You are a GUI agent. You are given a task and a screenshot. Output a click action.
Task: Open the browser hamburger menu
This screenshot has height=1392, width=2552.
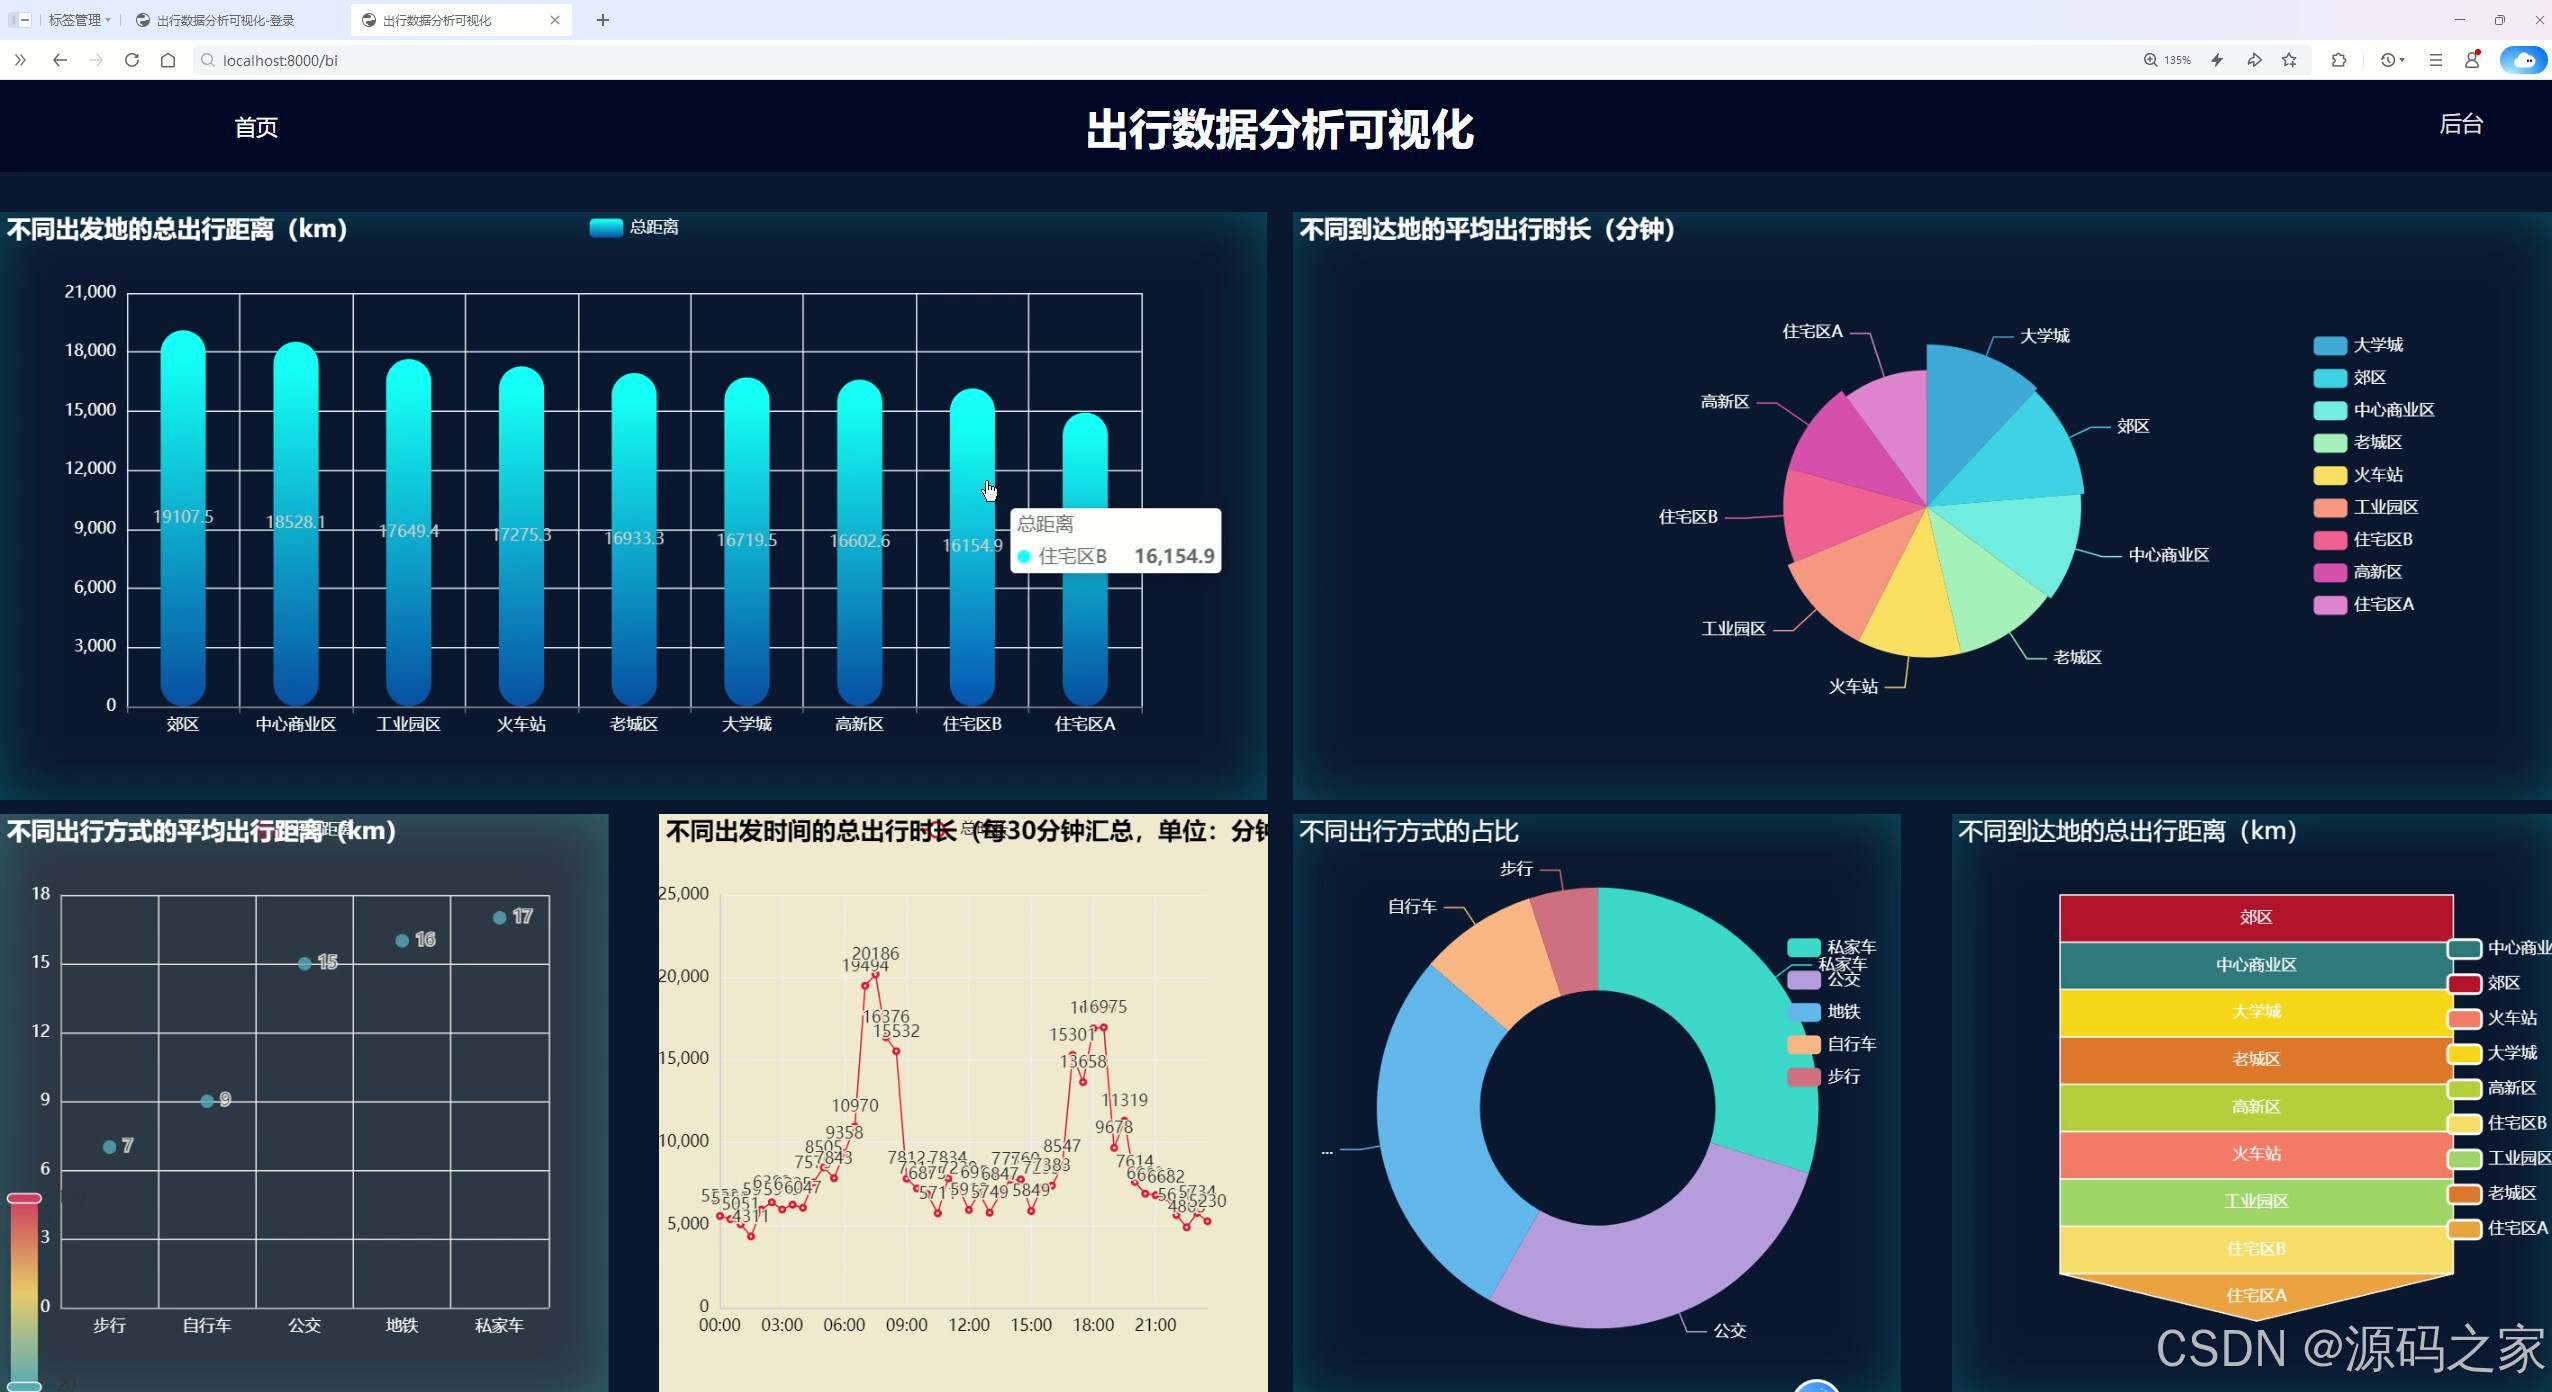[x=2436, y=60]
